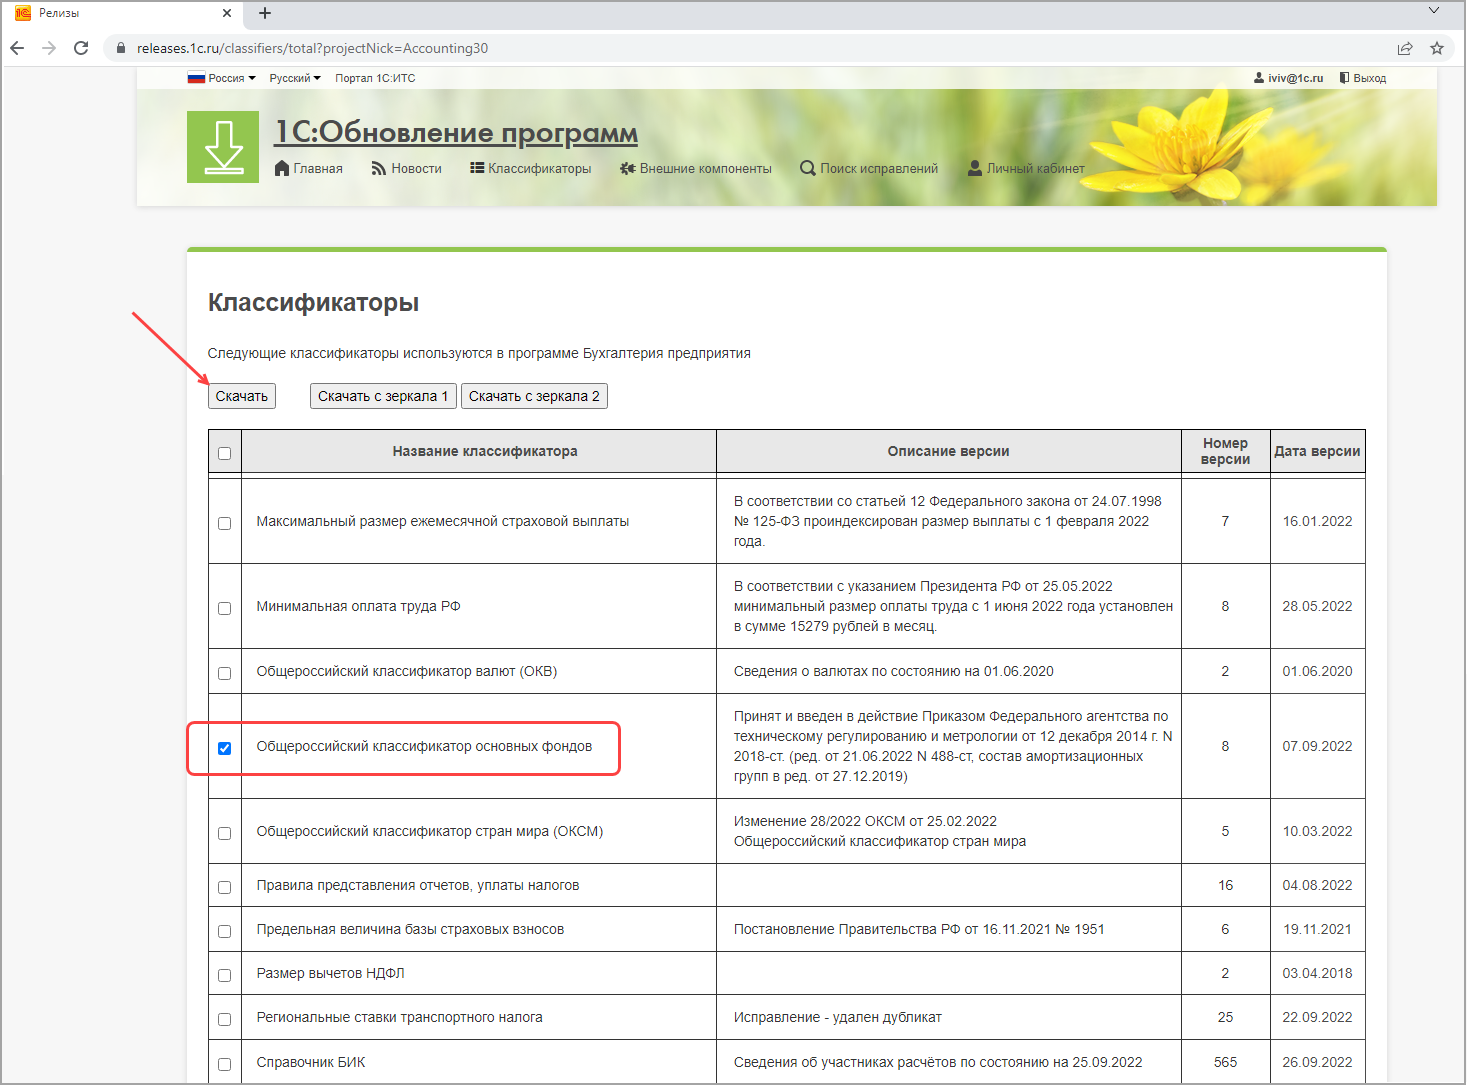Click Классификаторы page heading
The image size is (1467, 1085).
point(313,303)
